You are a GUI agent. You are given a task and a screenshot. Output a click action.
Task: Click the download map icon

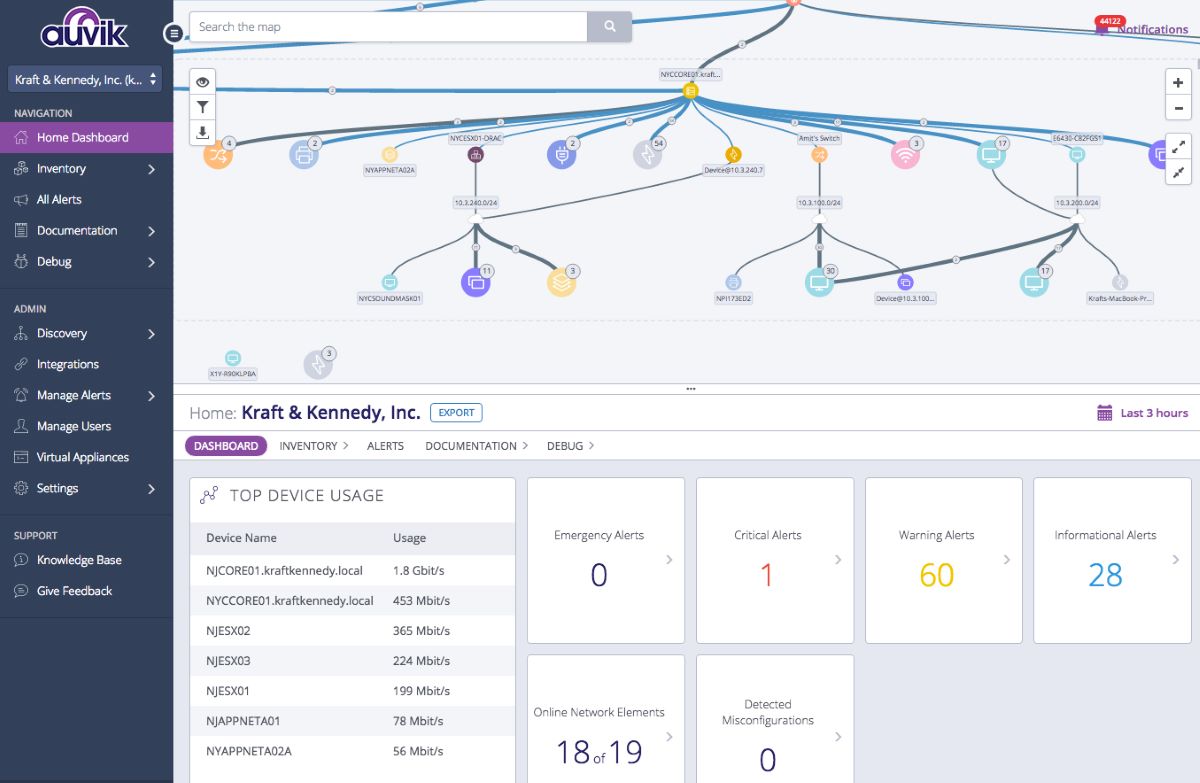tap(202, 131)
